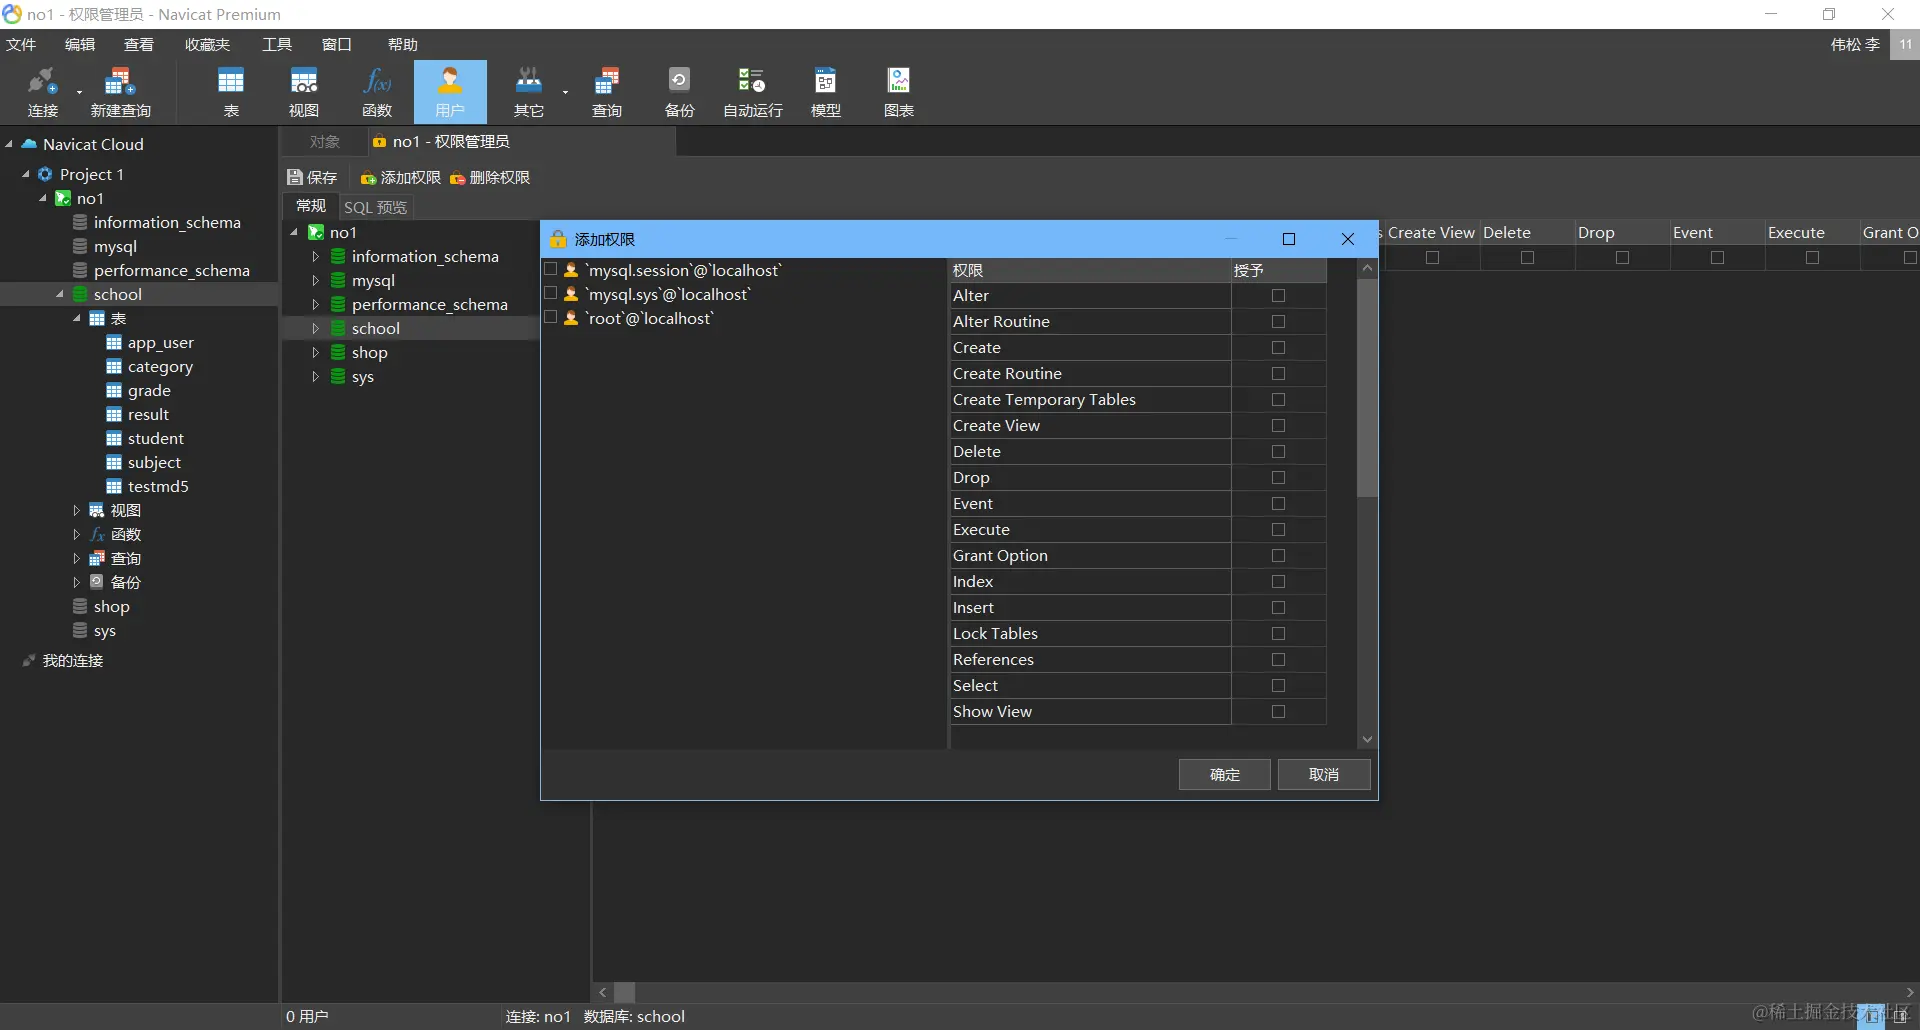
Task: Enable the Select privilege checkbox
Action: coord(1278,685)
